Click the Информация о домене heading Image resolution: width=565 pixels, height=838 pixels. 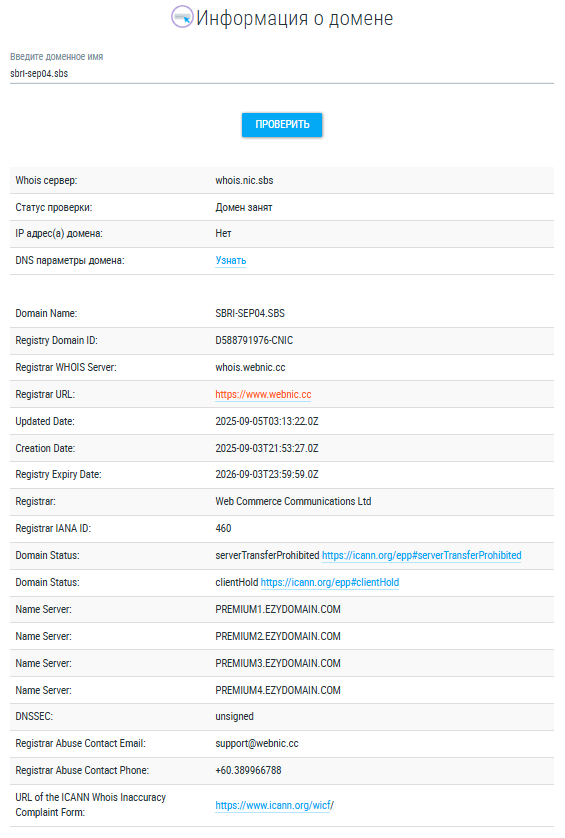(295, 18)
